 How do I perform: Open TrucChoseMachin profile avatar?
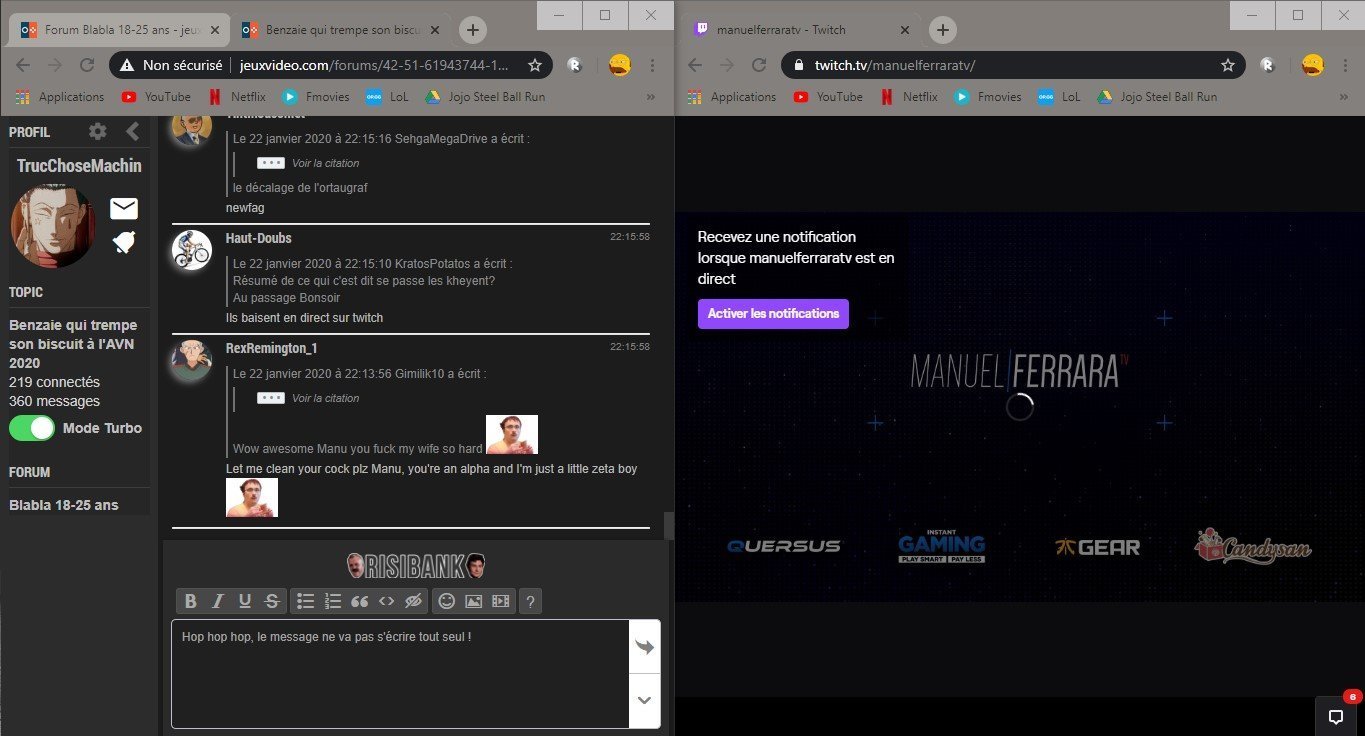tap(53, 225)
